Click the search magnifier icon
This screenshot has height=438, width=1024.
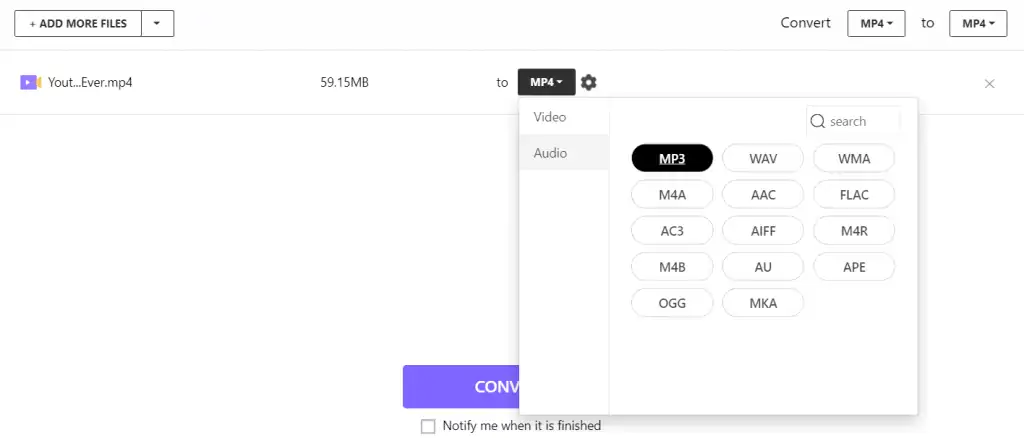click(x=818, y=121)
